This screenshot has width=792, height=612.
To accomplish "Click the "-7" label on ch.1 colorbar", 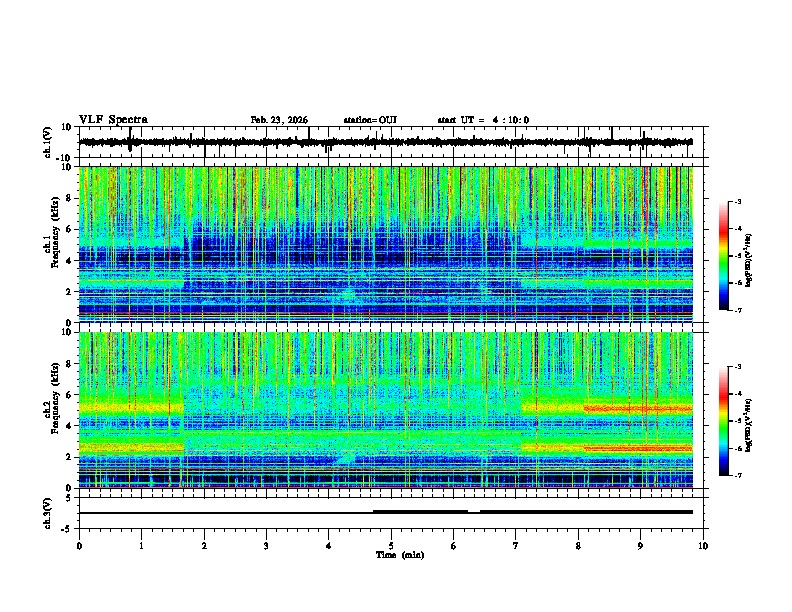I will tap(738, 310).
